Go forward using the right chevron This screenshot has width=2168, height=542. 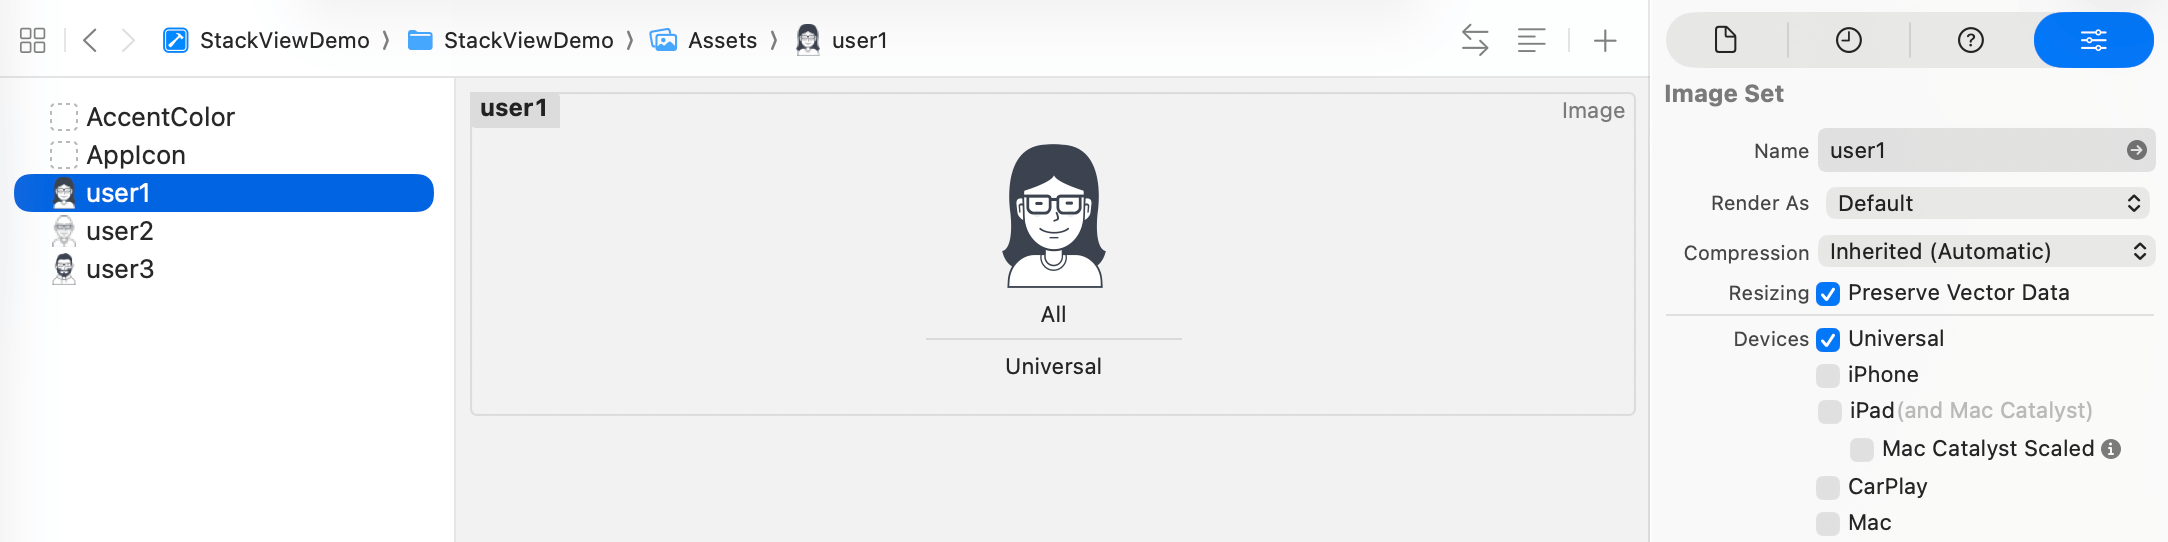pyautogui.click(x=128, y=40)
